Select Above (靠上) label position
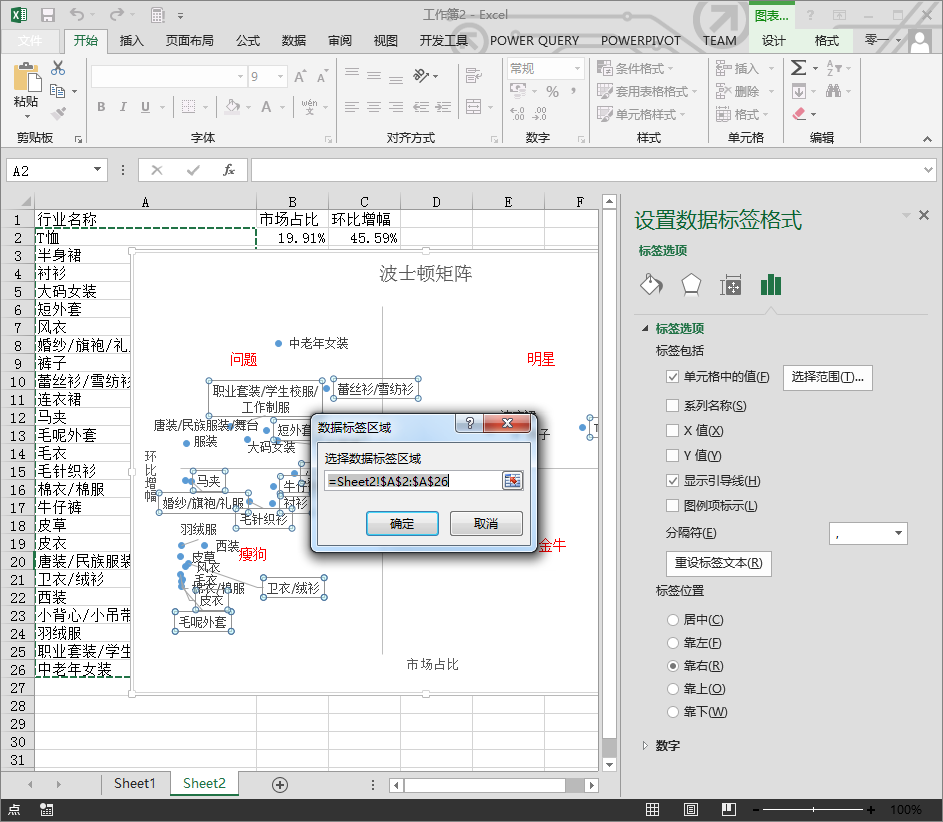This screenshot has width=943, height=822. coord(673,689)
